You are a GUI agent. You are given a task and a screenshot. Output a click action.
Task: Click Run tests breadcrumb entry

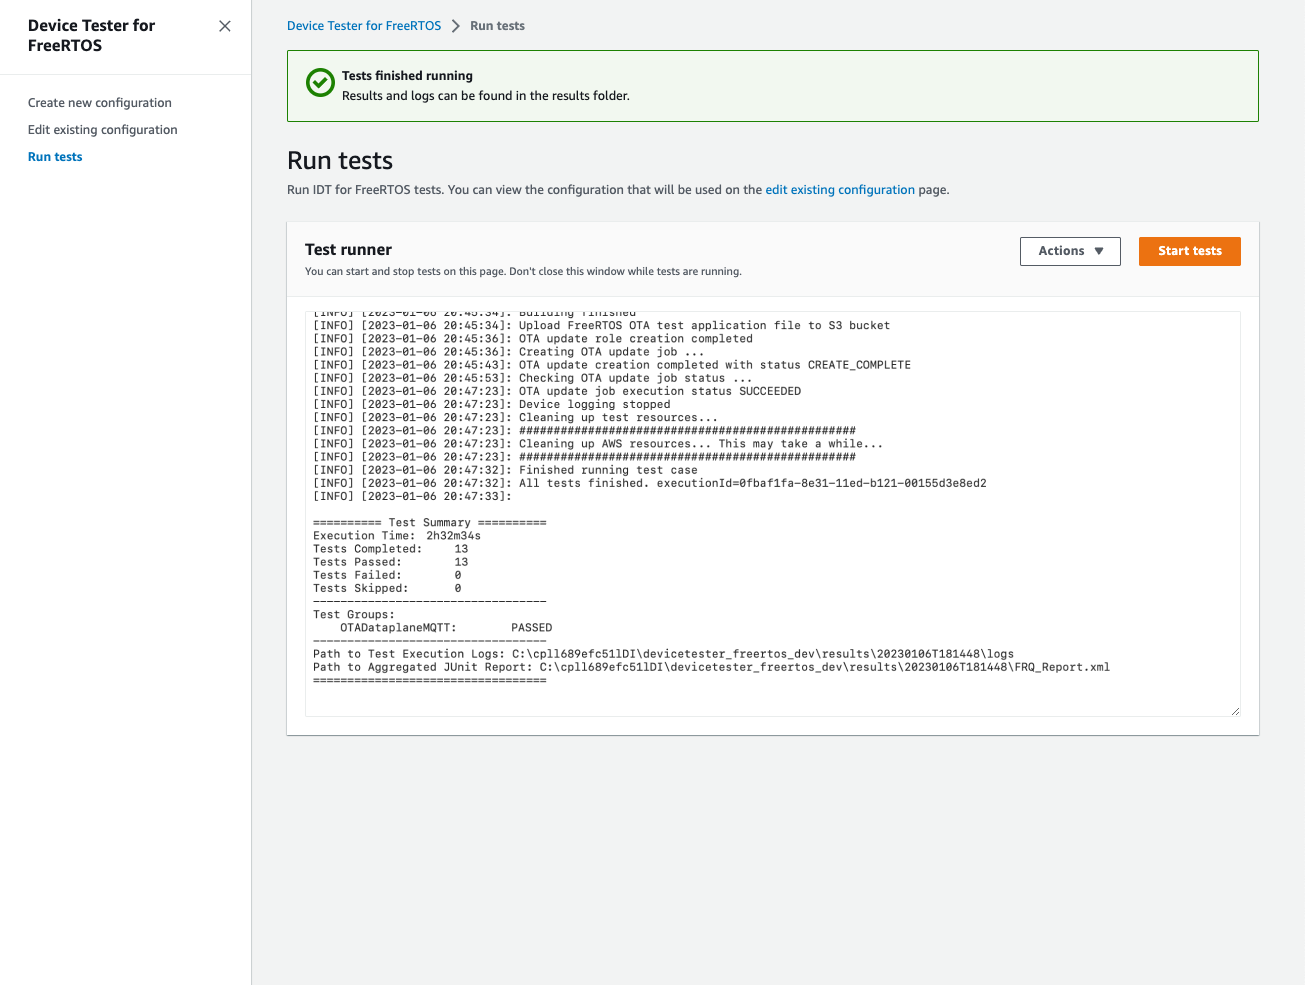497,25
